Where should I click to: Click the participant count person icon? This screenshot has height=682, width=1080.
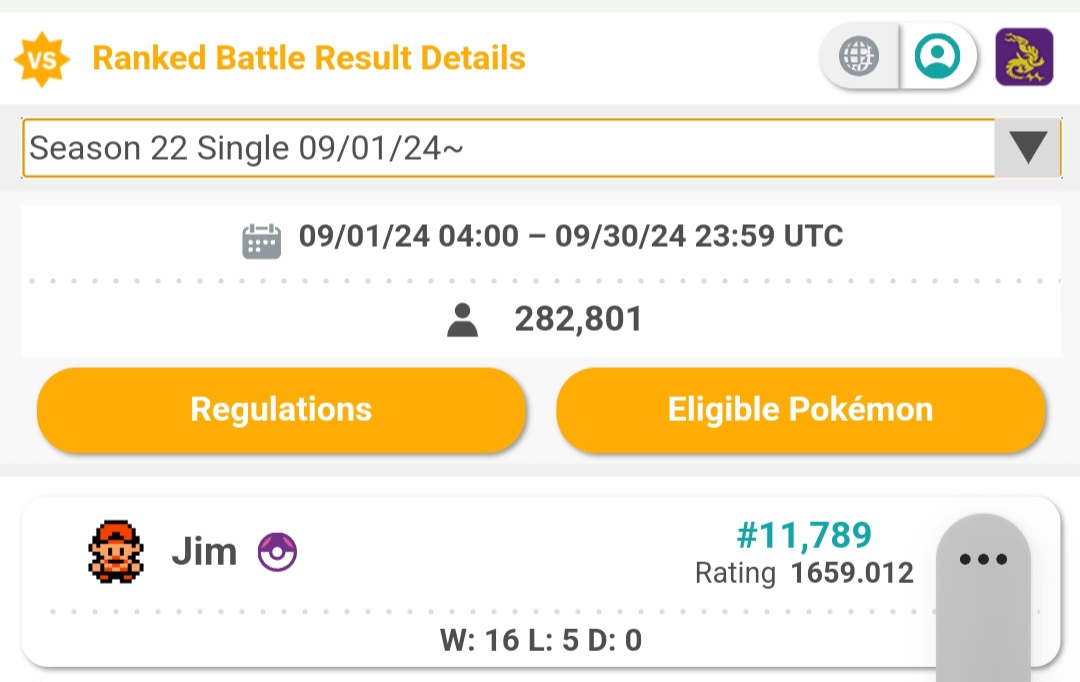pos(462,320)
